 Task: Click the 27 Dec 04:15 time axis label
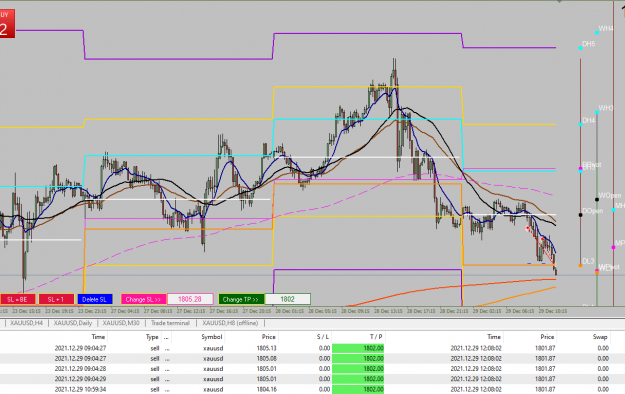pos(124,311)
